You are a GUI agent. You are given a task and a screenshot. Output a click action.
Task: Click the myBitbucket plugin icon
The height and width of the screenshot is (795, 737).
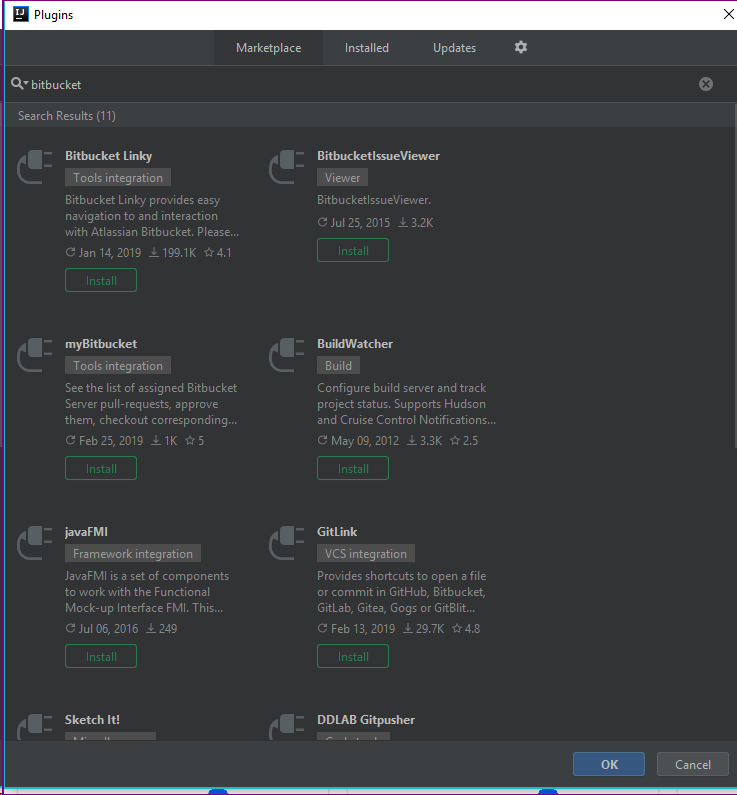tap(34, 355)
